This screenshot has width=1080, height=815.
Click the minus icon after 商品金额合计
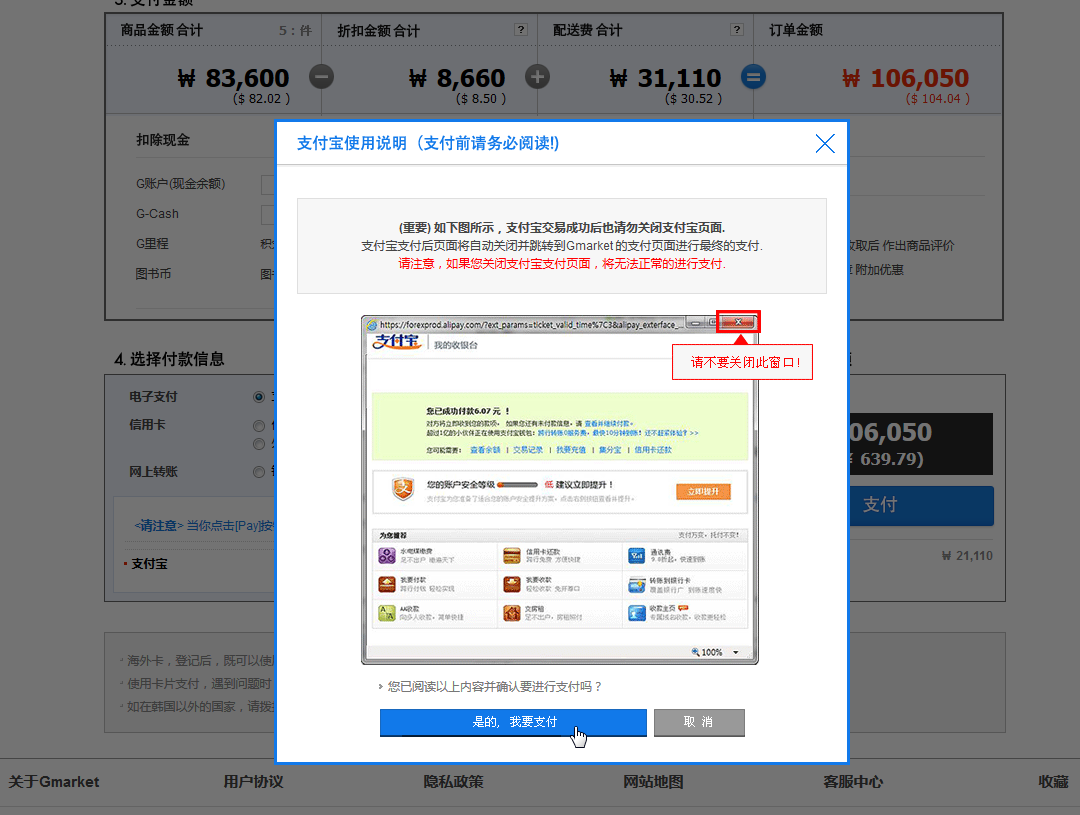321,76
